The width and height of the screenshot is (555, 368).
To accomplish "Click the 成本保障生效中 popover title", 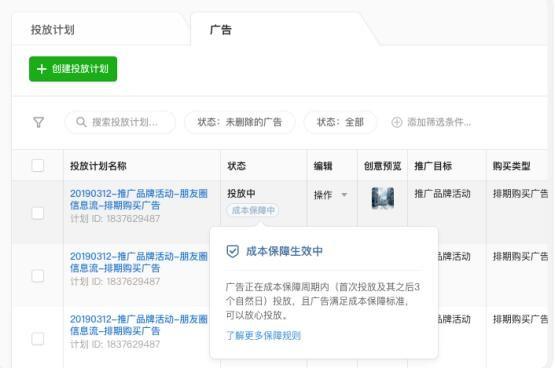I will click(x=284, y=251).
